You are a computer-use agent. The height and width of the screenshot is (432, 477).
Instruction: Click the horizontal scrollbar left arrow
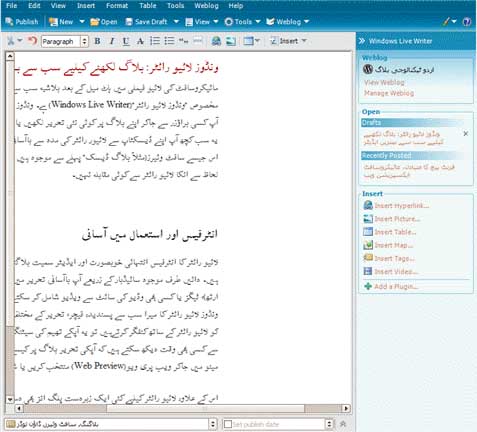(x=19, y=408)
